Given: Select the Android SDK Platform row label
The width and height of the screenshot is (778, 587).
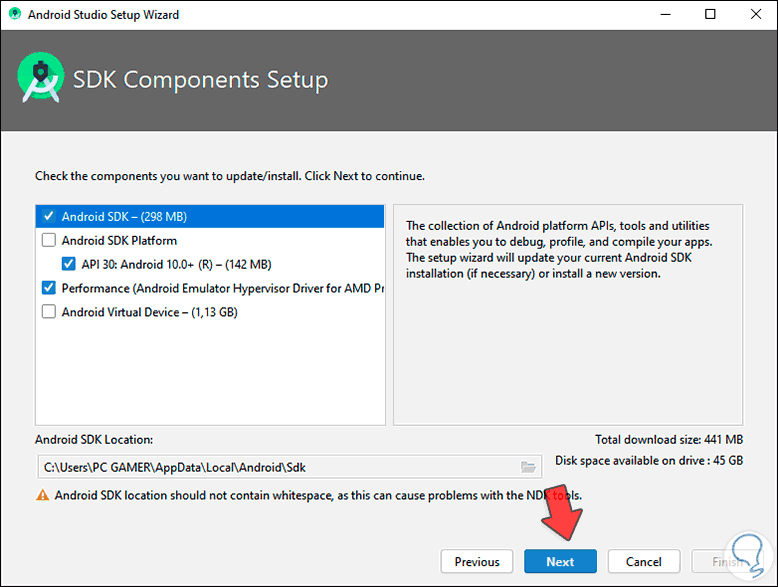Looking at the screenshot, I should coord(119,240).
